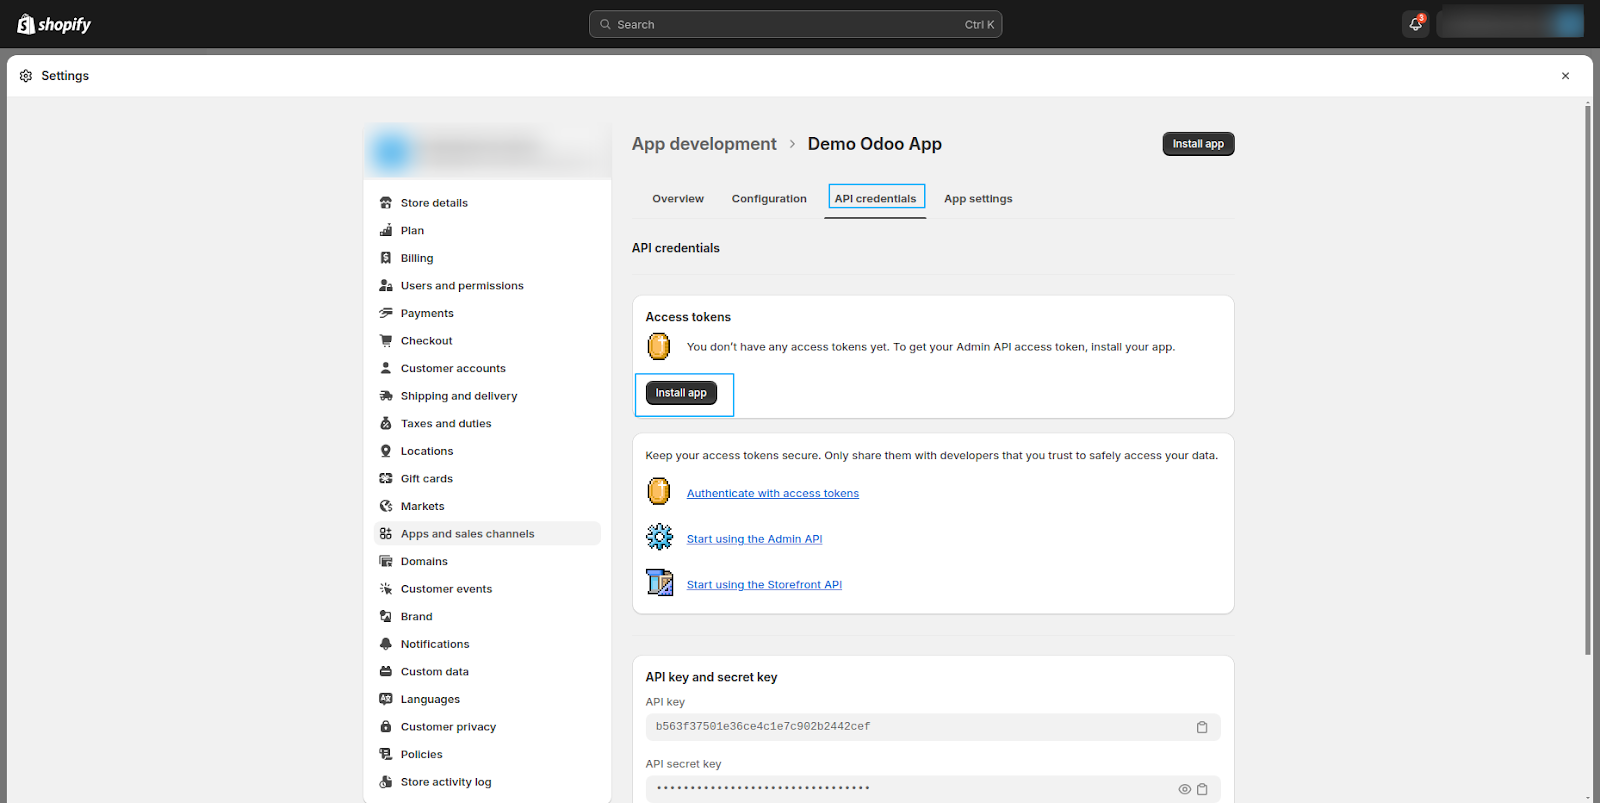Click the Policies icon
The height and width of the screenshot is (803, 1600).
point(386,755)
